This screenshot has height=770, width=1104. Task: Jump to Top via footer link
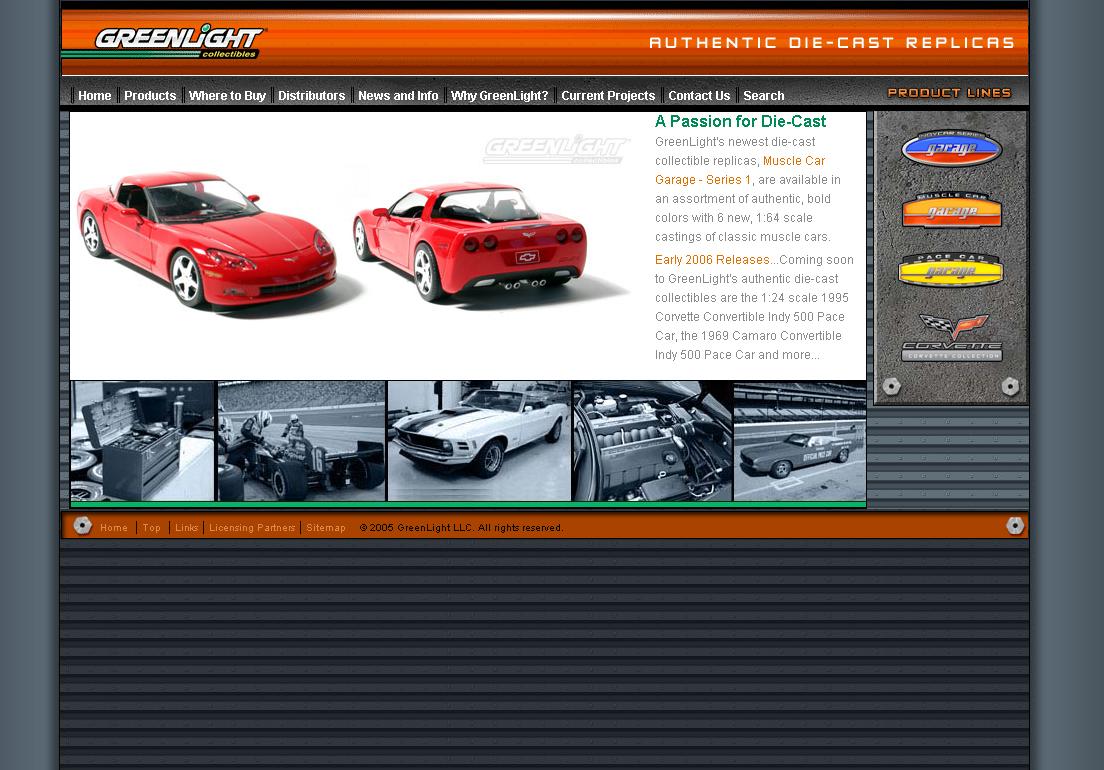pos(151,528)
